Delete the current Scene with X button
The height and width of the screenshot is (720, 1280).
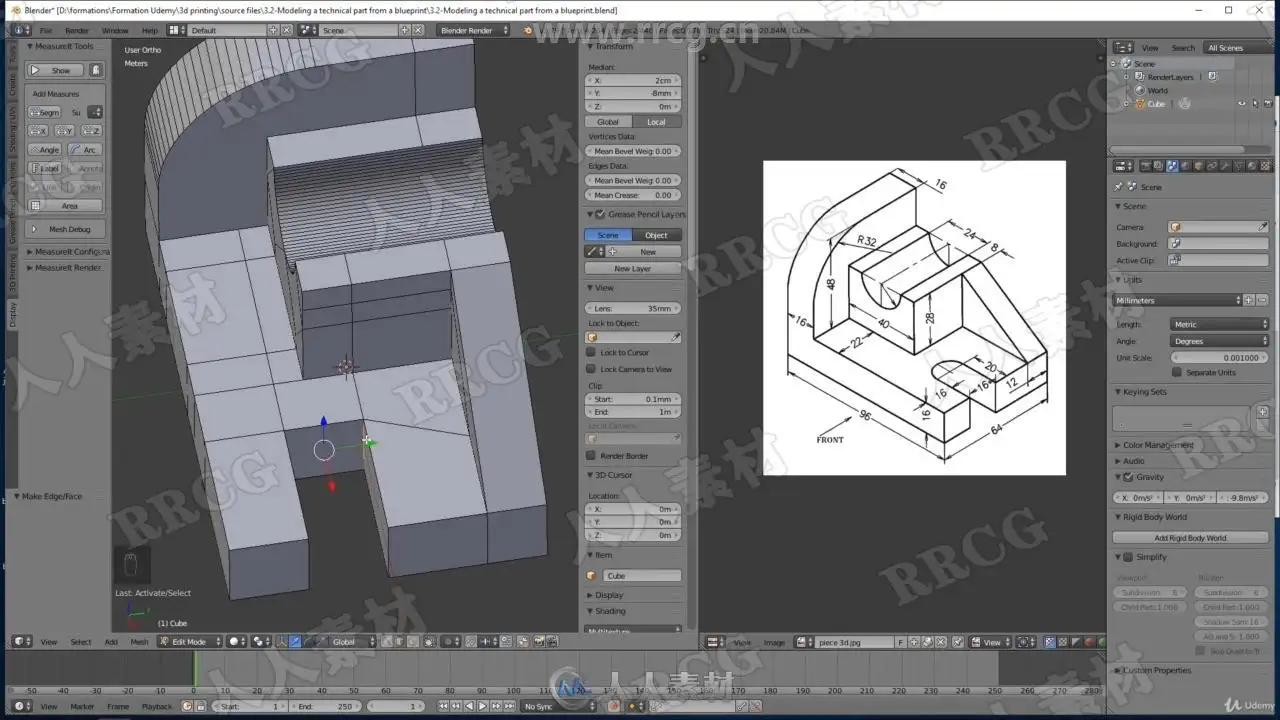tap(416, 30)
